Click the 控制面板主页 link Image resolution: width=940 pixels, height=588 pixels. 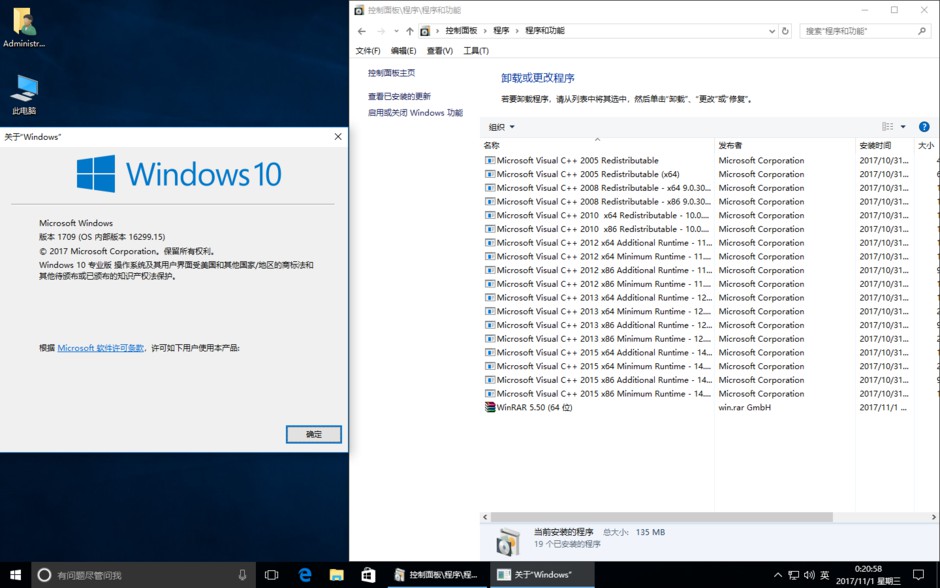coord(391,73)
